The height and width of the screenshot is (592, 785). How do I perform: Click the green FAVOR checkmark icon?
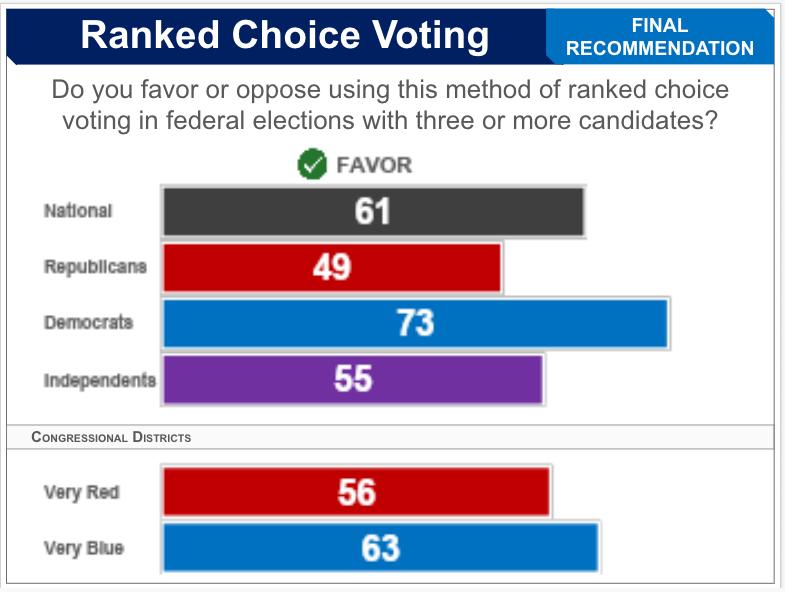tap(312, 165)
